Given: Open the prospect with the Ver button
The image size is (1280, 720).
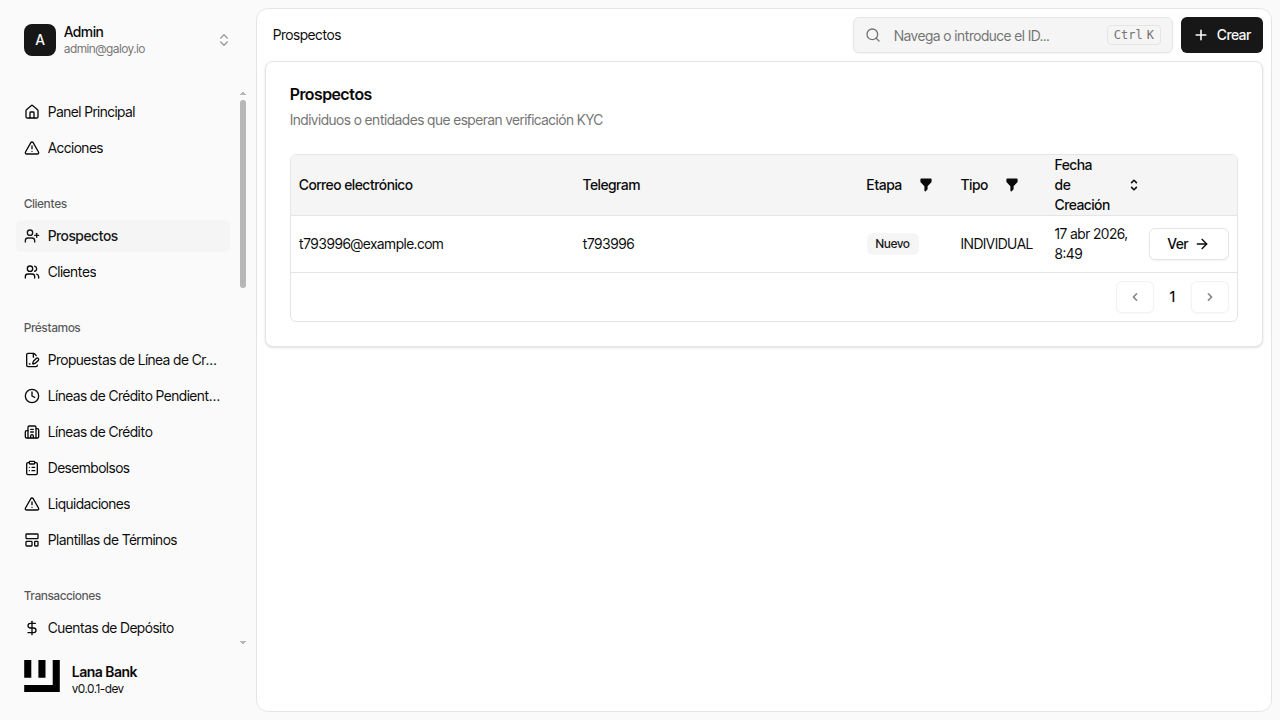Looking at the screenshot, I should [x=1188, y=243].
